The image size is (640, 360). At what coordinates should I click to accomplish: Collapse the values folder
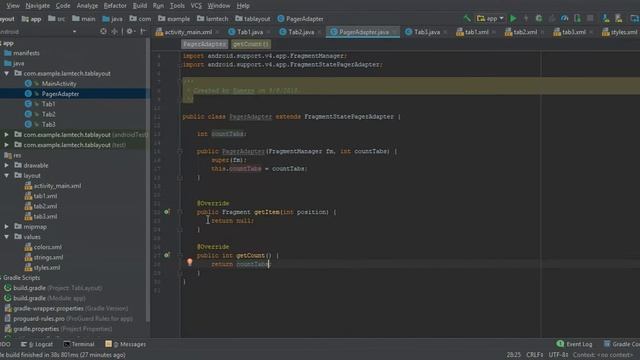(7, 237)
